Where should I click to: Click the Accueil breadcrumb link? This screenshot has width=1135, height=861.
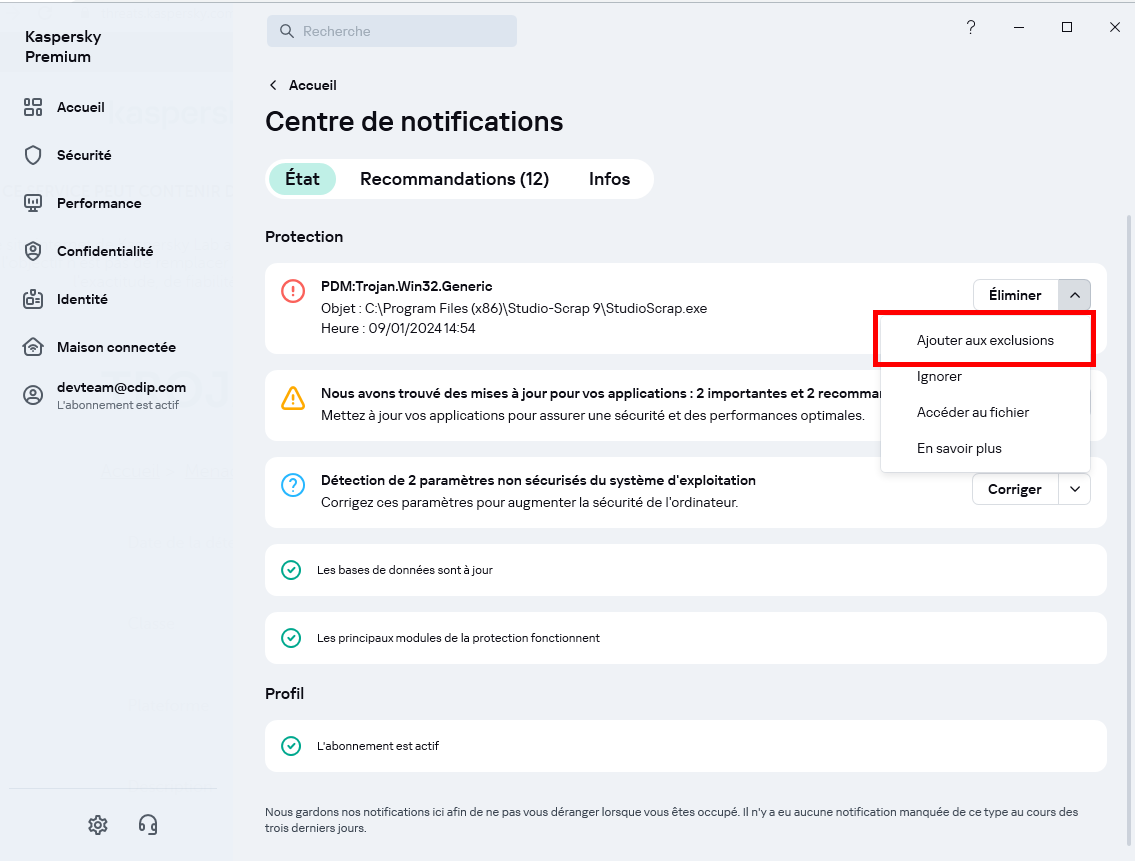coord(313,85)
